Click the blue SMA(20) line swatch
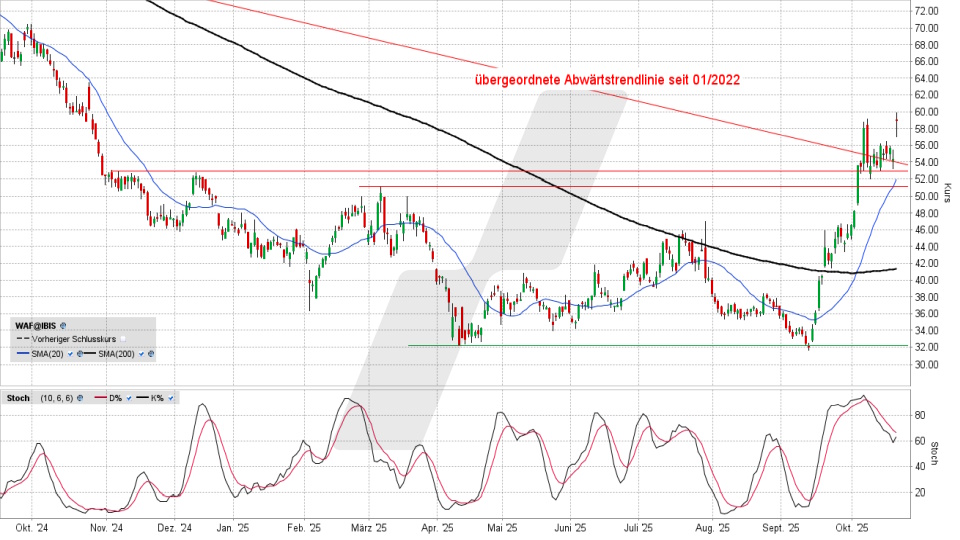Viewport: 960px width, 540px height. [x=23, y=353]
